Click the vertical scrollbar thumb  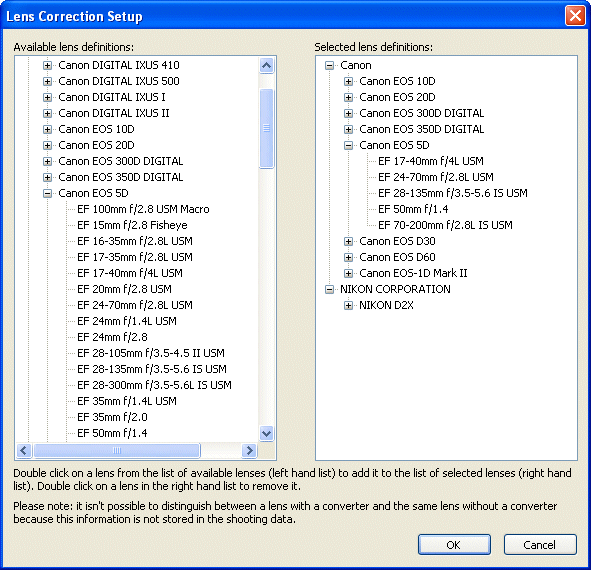[x=266, y=129]
